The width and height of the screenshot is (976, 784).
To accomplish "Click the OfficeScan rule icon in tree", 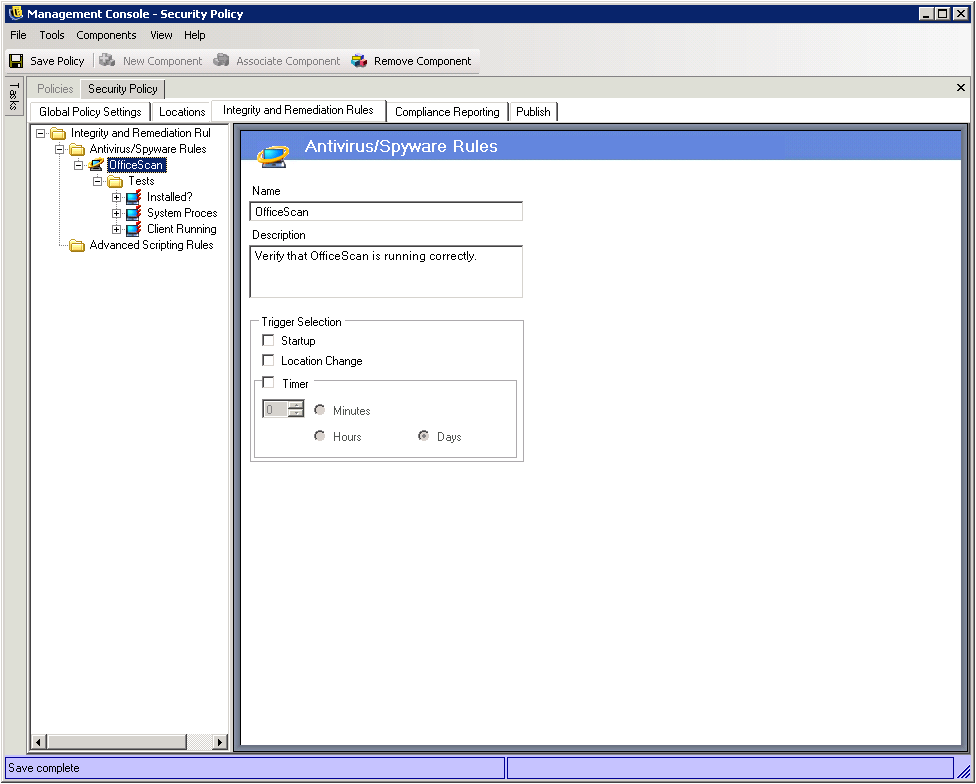I will point(97,165).
